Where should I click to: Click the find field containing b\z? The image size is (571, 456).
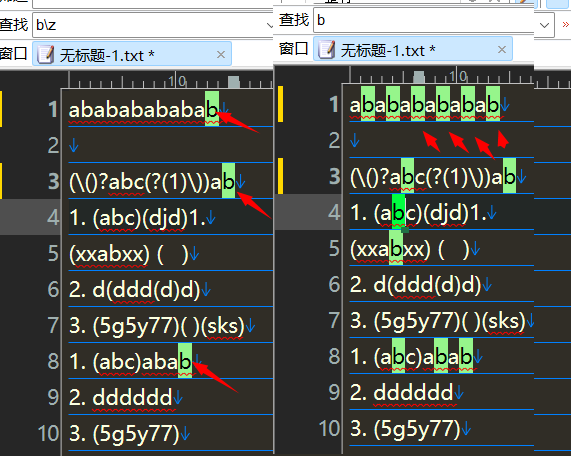(153, 25)
